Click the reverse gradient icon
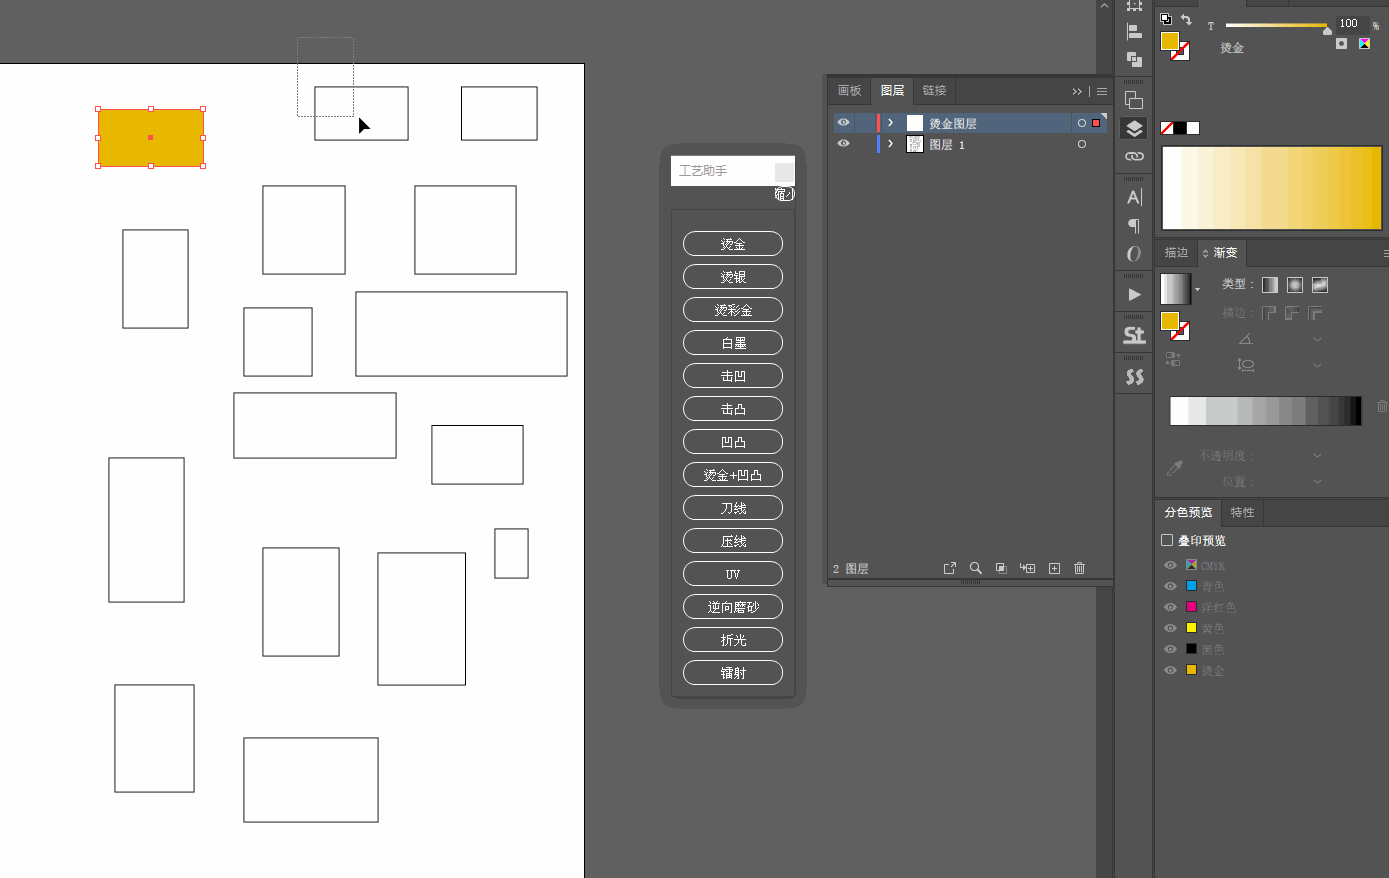 tap(1172, 359)
